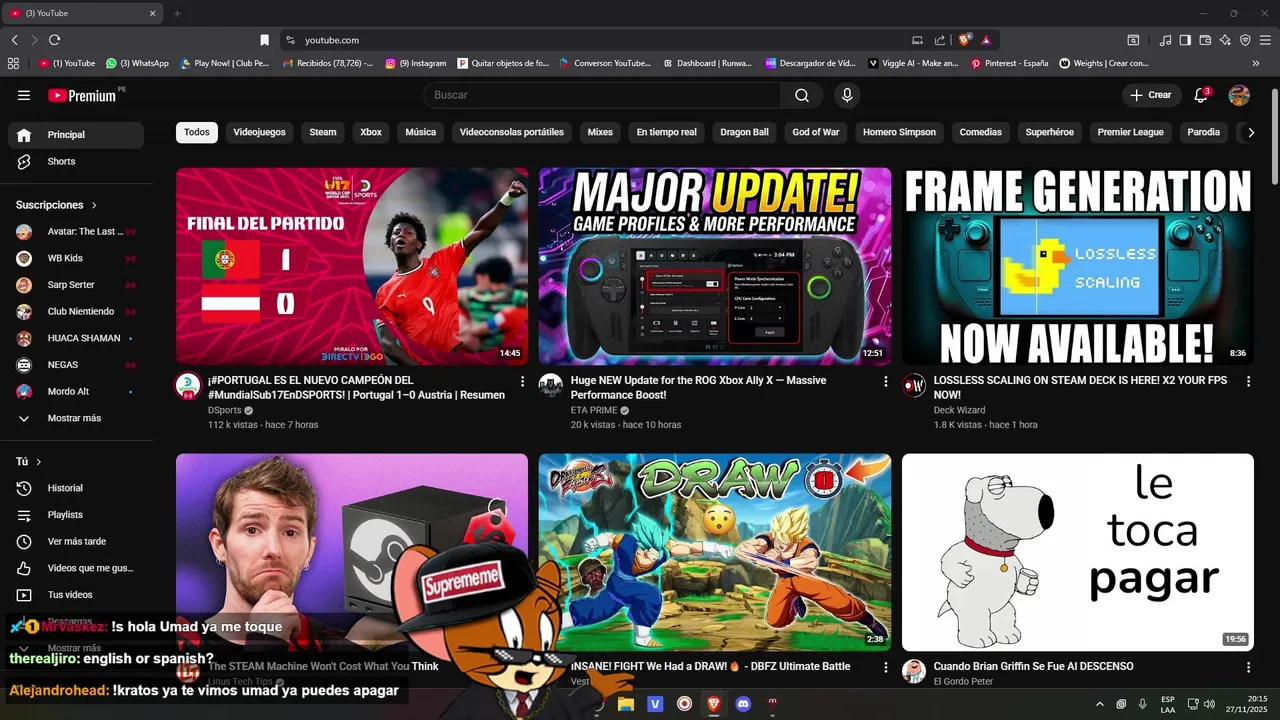This screenshot has height=720, width=1280.
Task: Open the browser playlist music note icon
Action: point(1165,40)
